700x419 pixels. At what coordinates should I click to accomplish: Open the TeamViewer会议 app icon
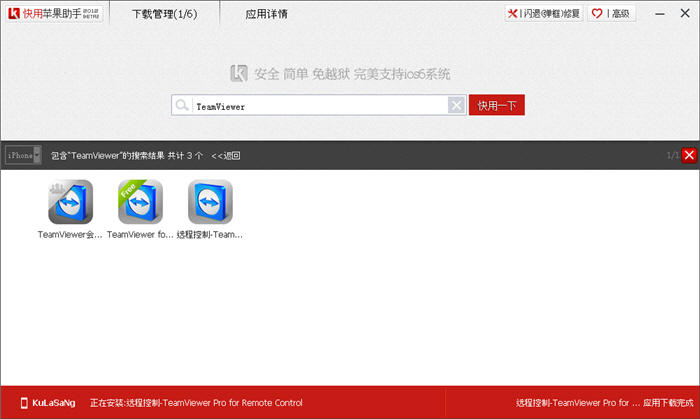pos(71,202)
